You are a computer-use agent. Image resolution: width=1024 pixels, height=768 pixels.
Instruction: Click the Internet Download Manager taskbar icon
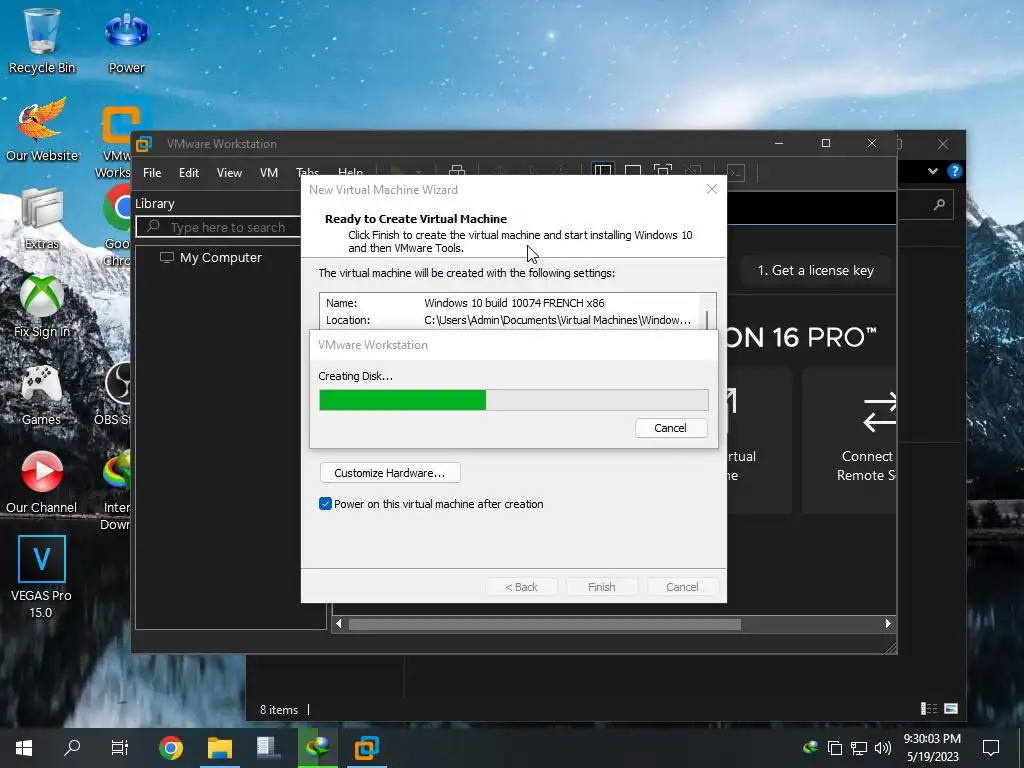[317, 748]
